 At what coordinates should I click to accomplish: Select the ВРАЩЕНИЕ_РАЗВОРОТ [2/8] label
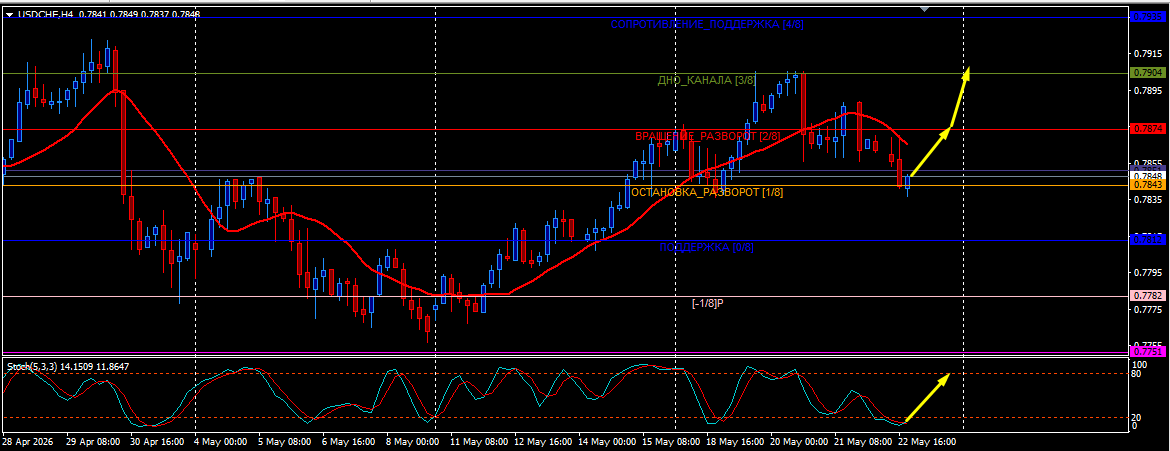[707, 137]
